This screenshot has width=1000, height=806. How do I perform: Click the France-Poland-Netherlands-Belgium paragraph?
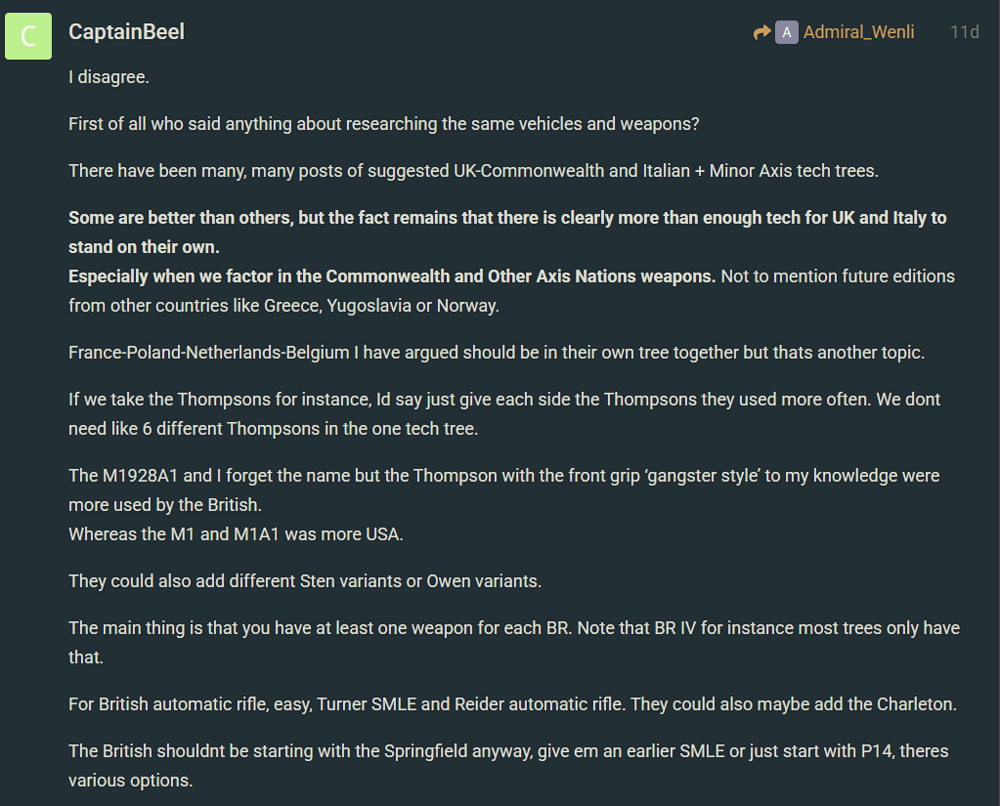[x=496, y=353]
